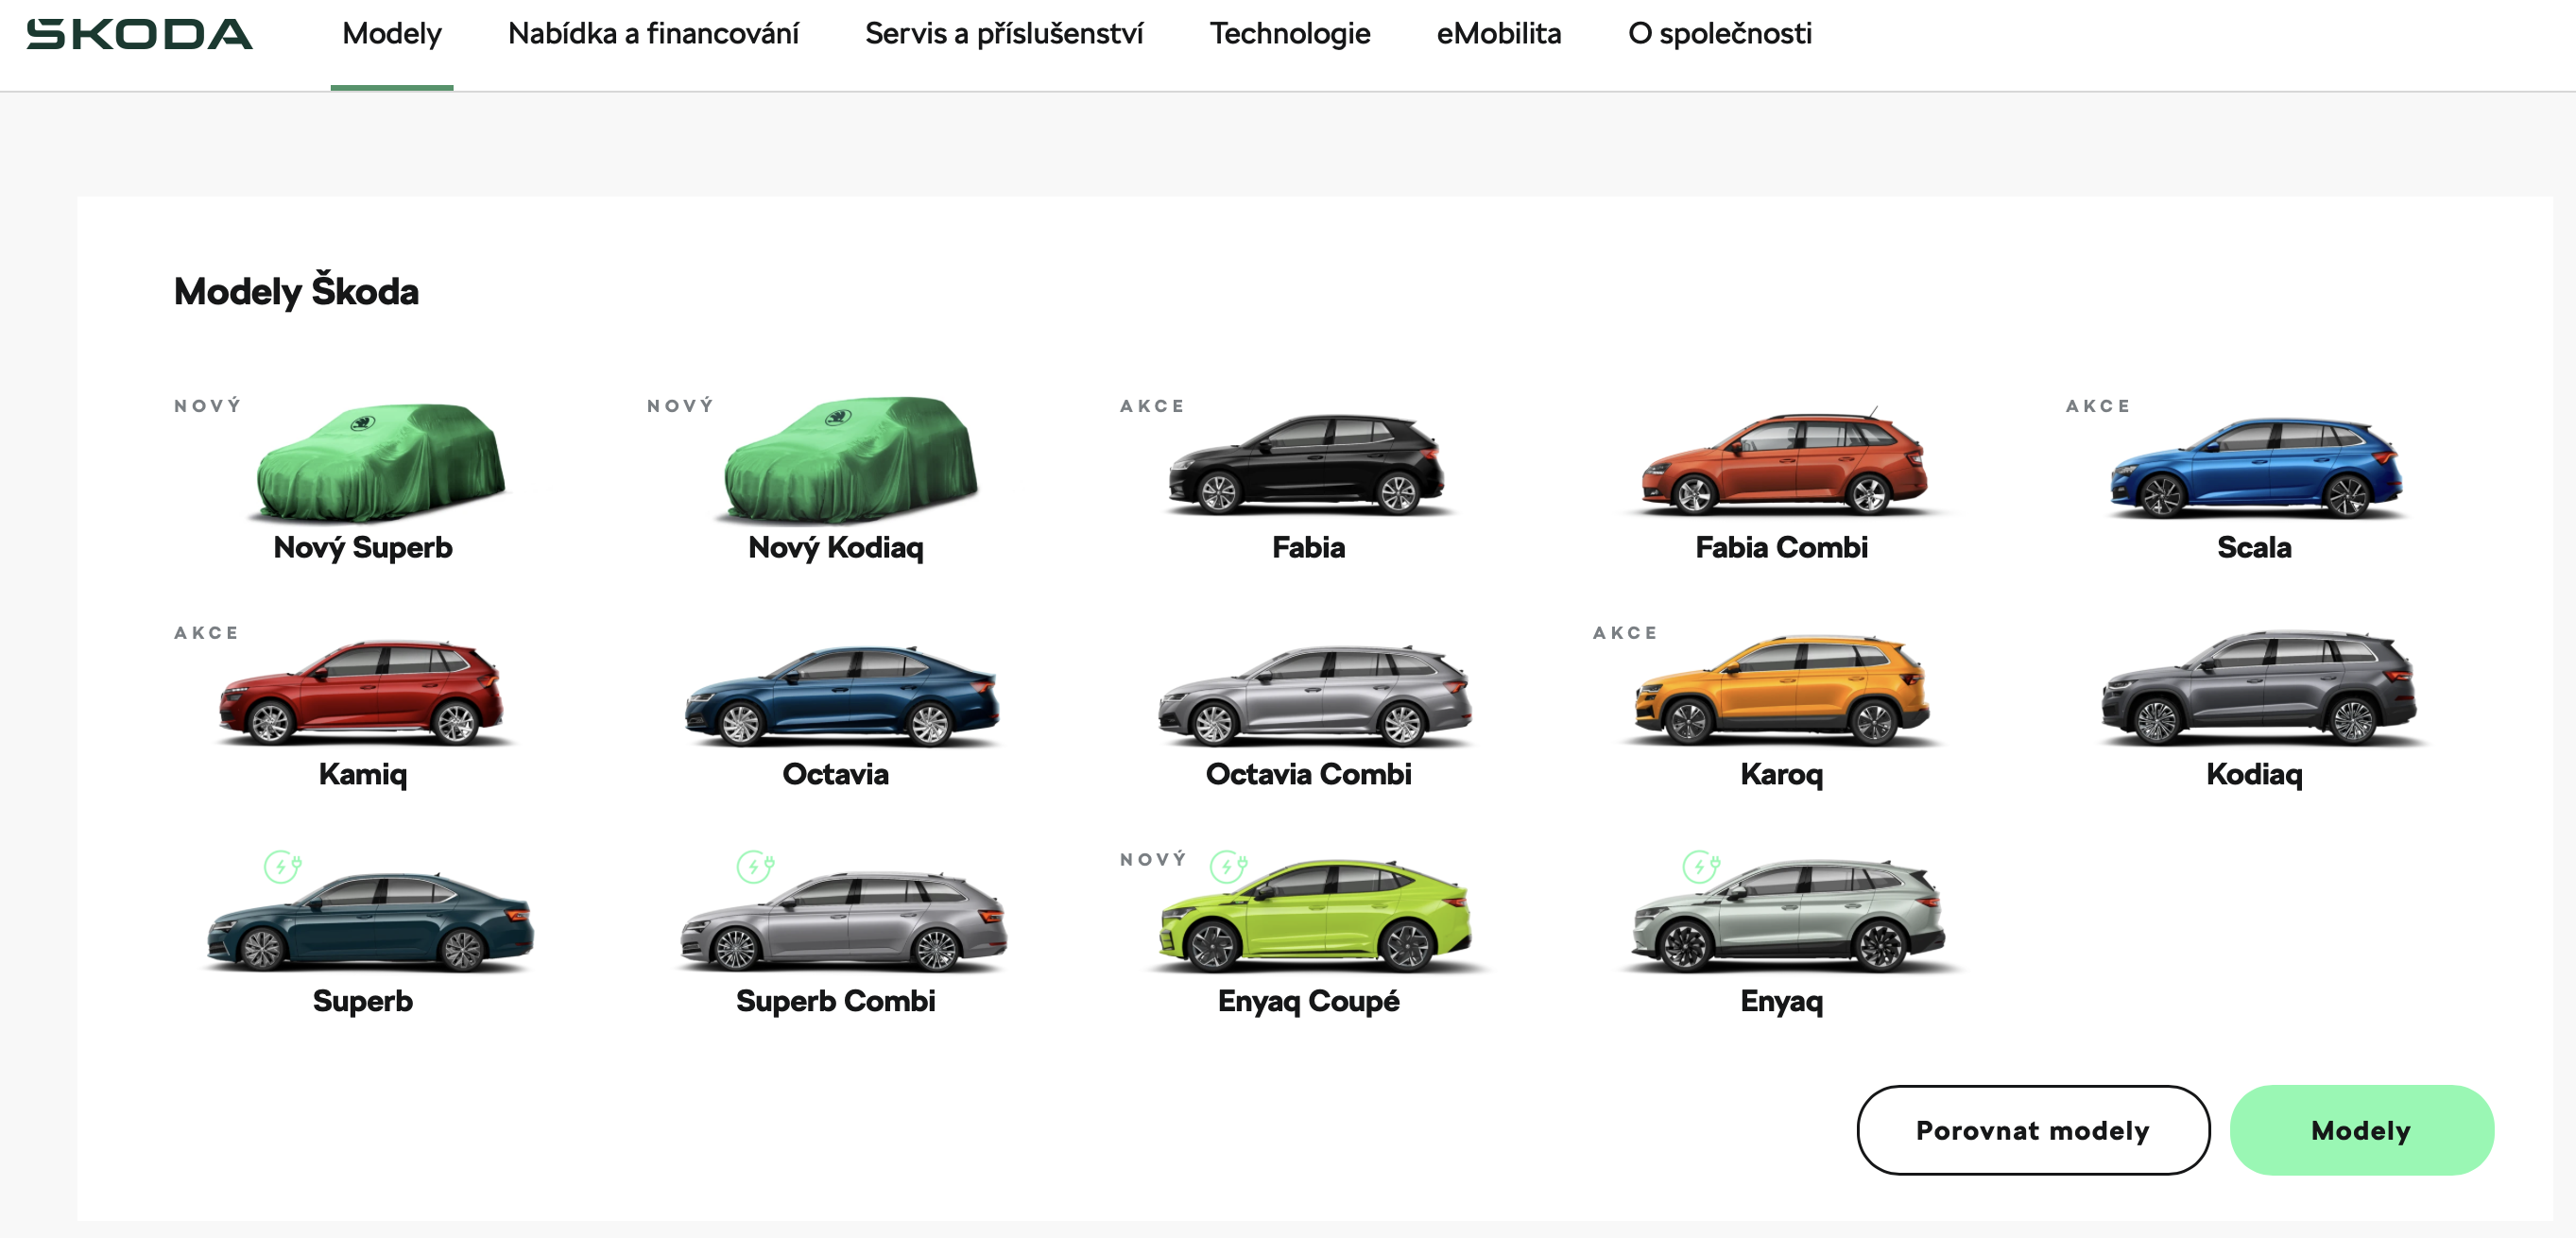Select the red Kamiq car image

(x=362, y=692)
